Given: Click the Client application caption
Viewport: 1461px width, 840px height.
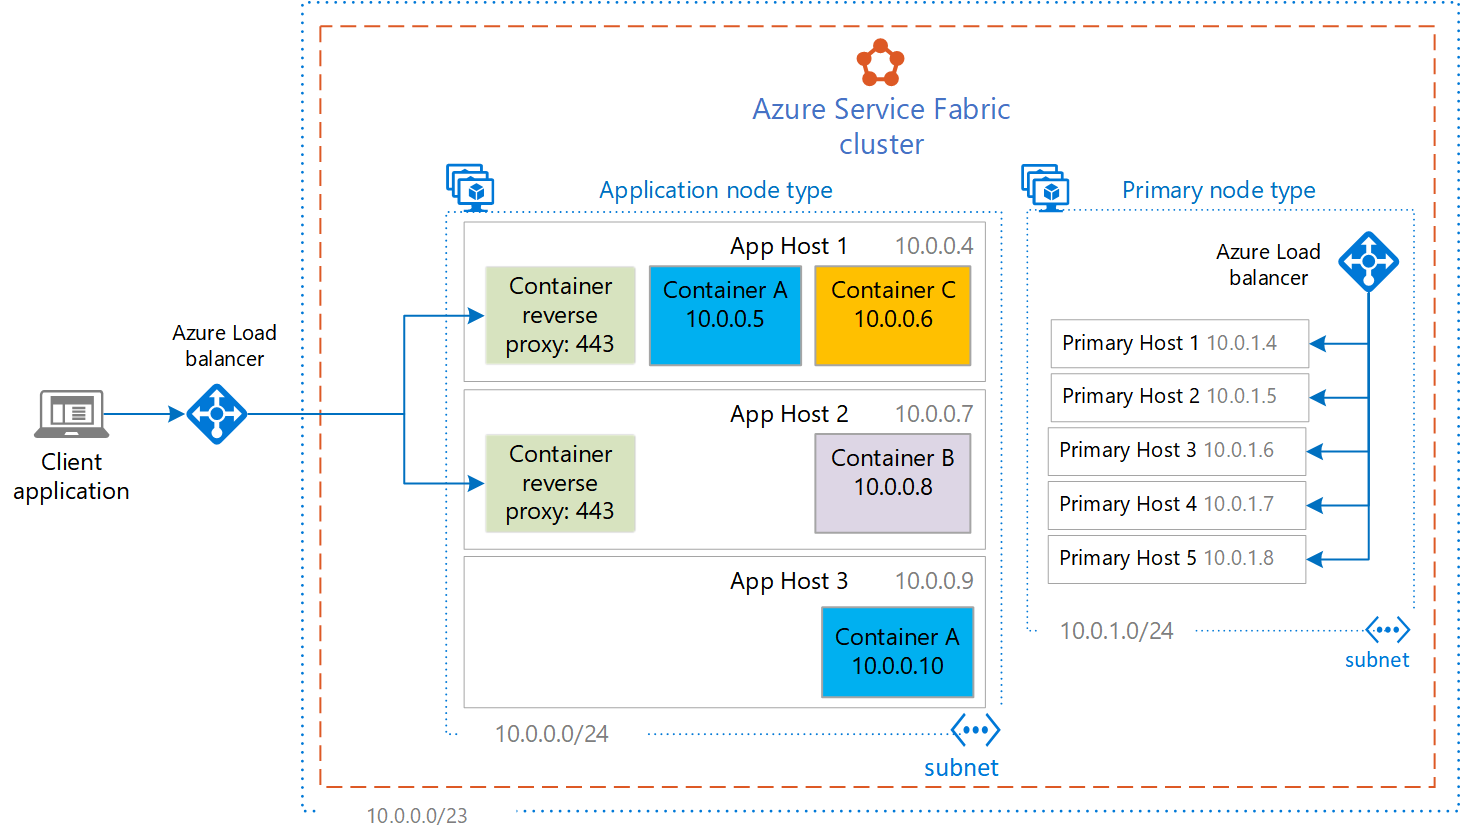Looking at the screenshot, I should point(71,477).
